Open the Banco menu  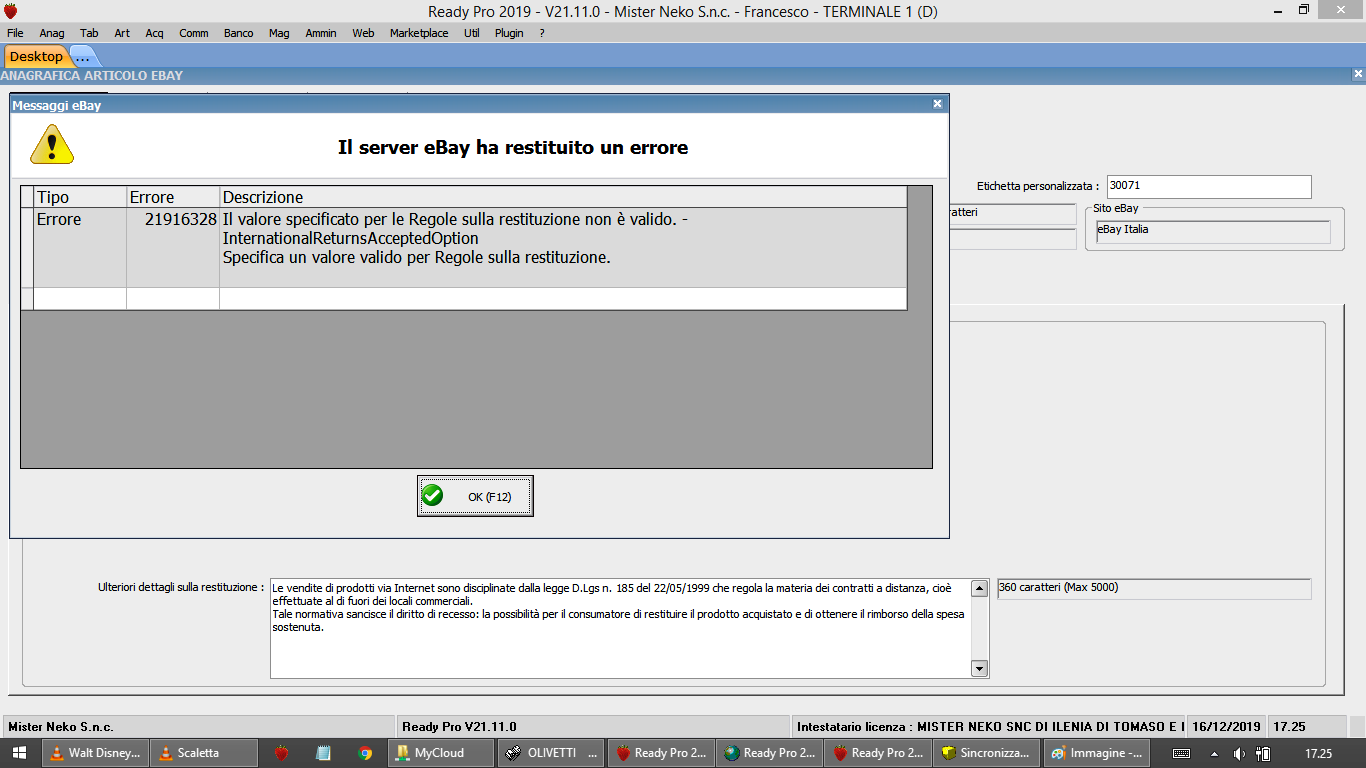click(x=238, y=33)
